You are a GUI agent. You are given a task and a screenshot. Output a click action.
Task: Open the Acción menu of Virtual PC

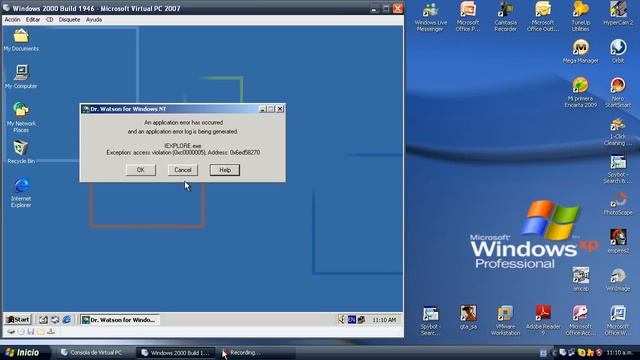pos(12,20)
